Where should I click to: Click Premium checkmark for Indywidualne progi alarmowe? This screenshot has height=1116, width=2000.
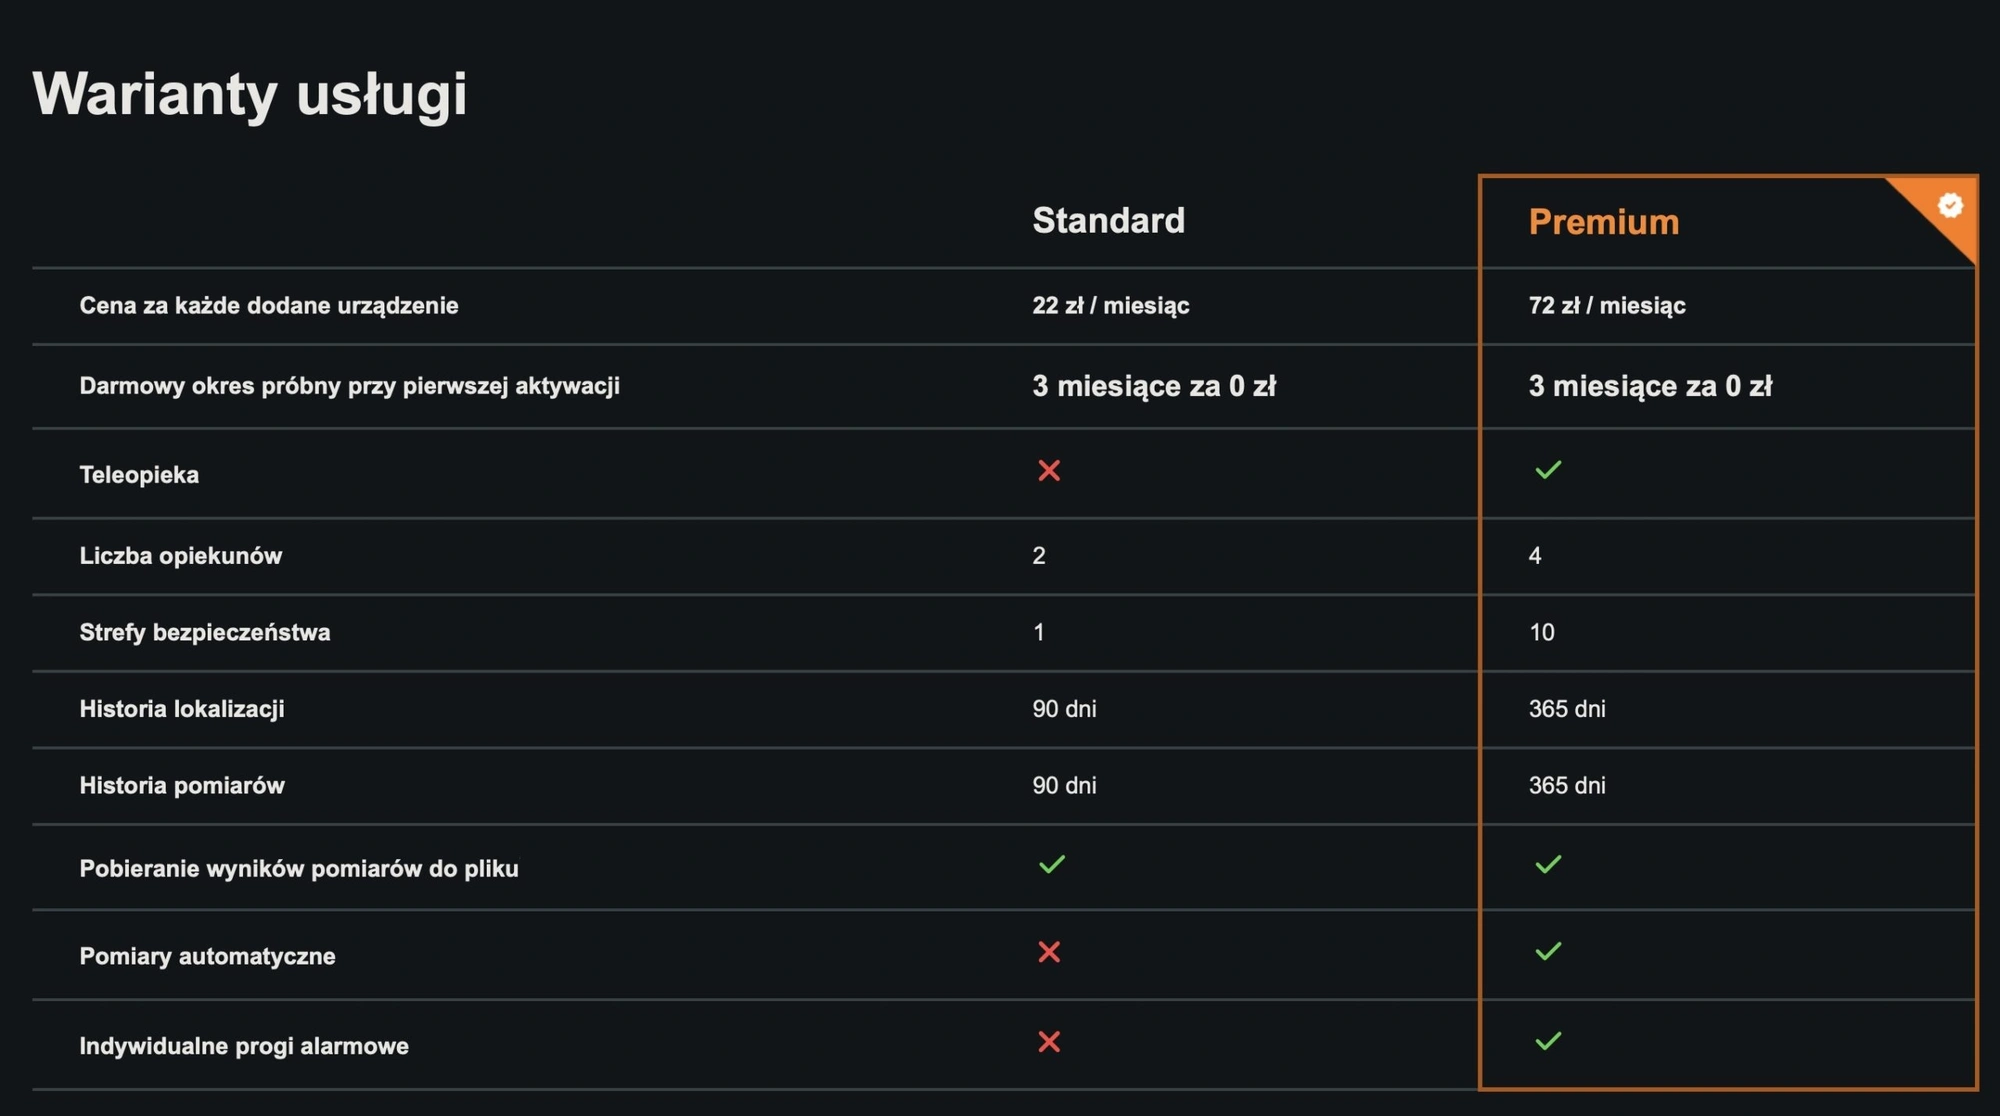(1548, 1041)
